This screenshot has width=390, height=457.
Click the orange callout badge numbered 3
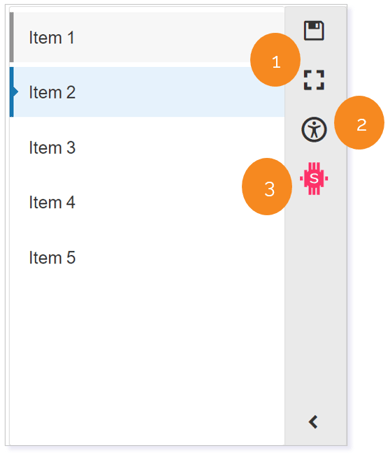(x=267, y=186)
